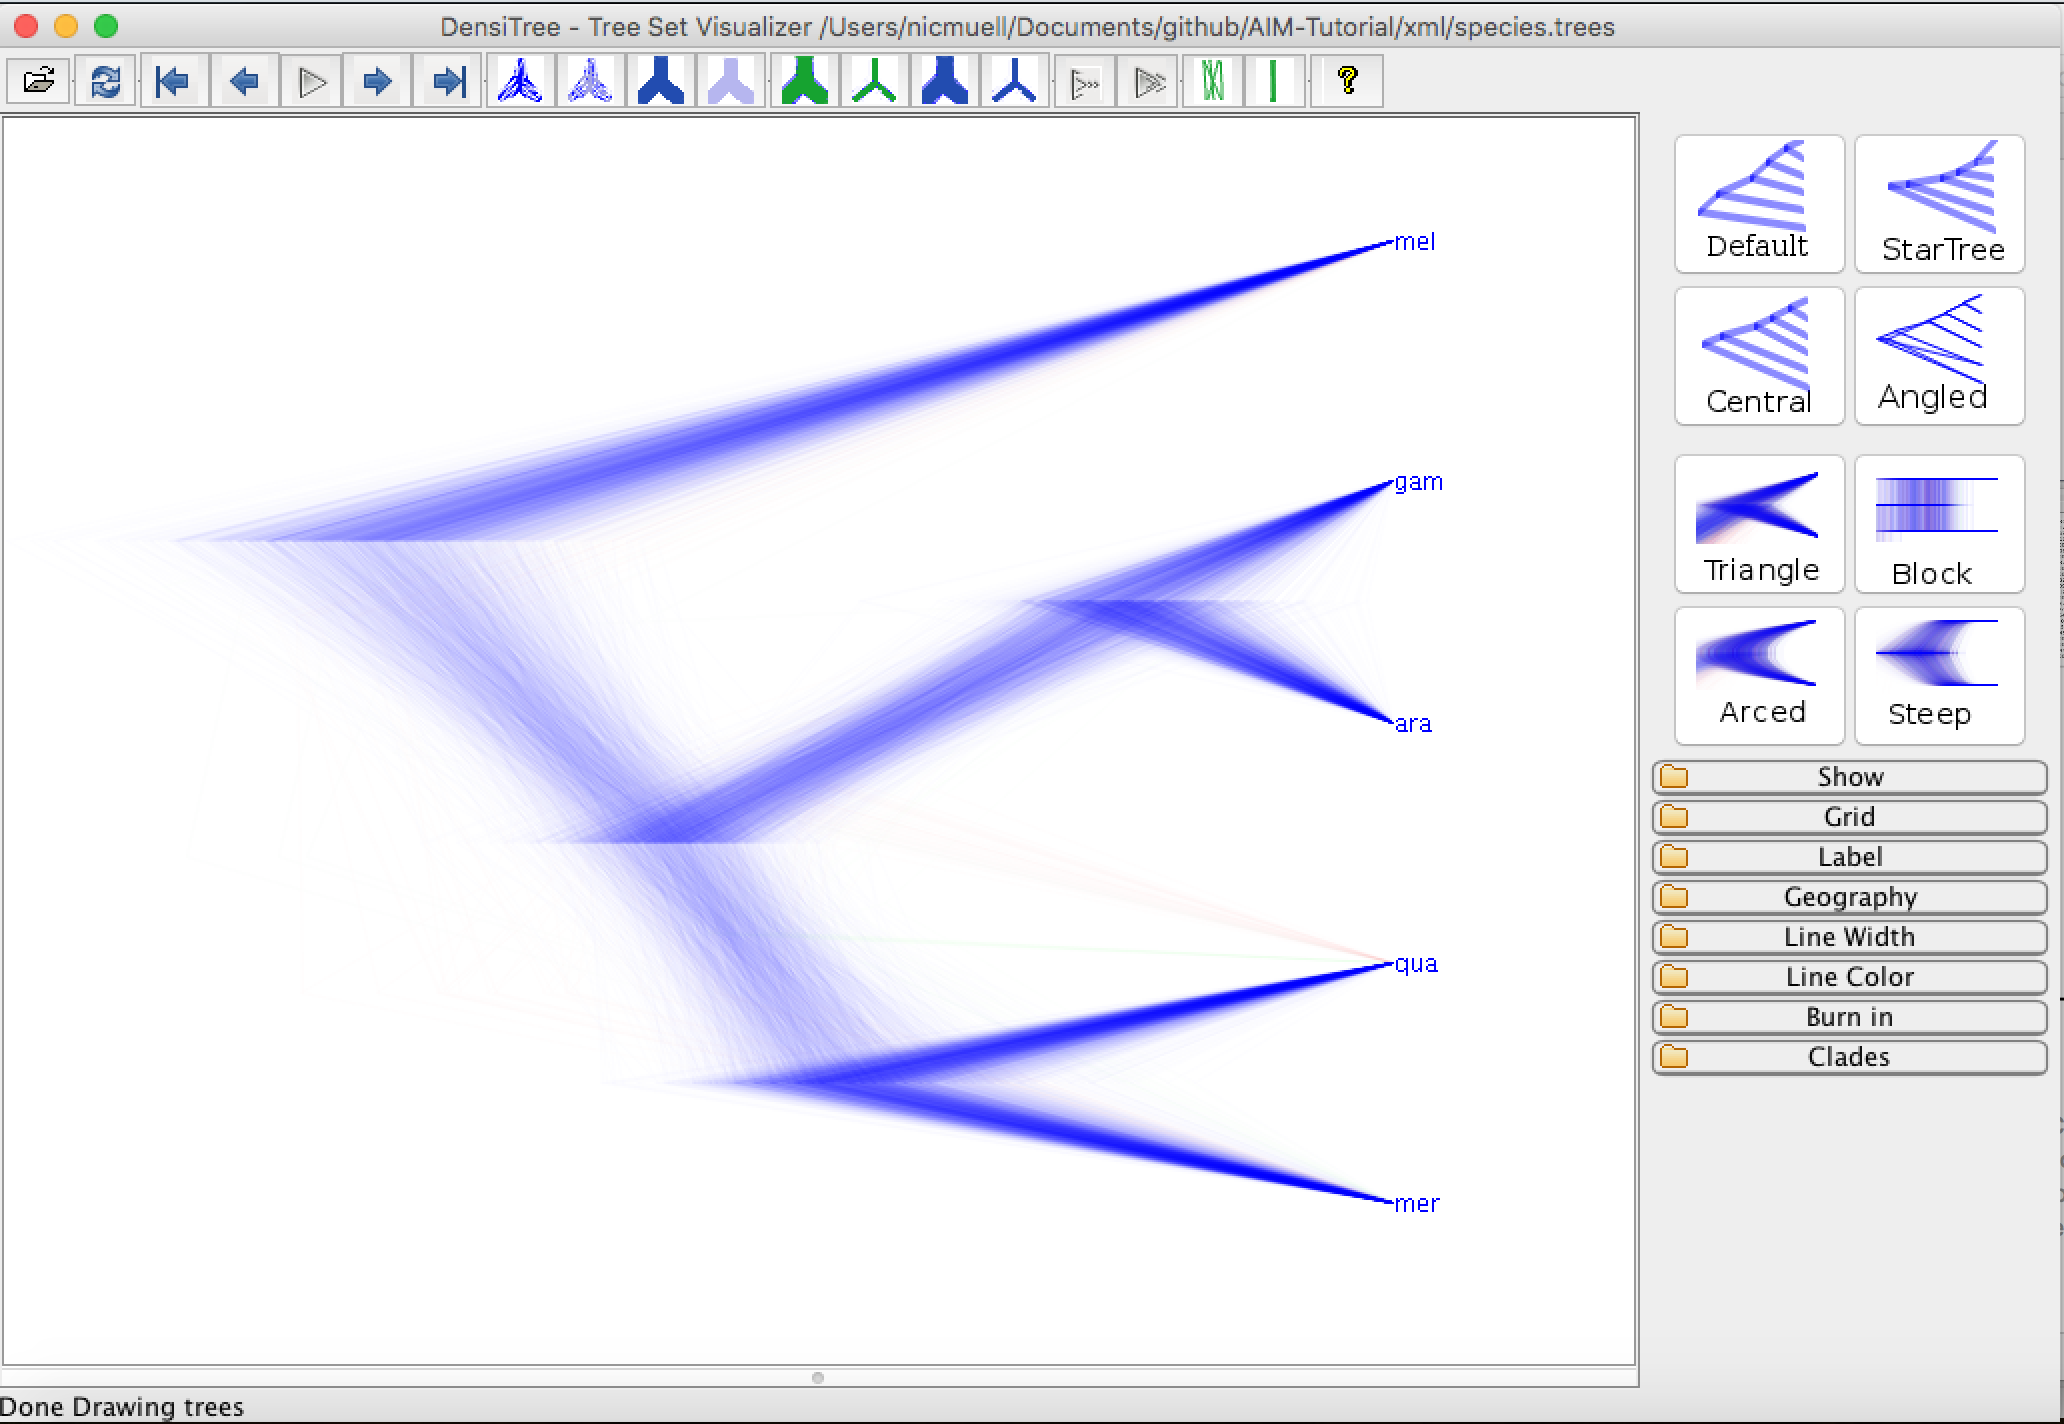This screenshot has width=2064, height=1424.
Task: Click the 'gam' taxon label
Action: [1418, 482]
